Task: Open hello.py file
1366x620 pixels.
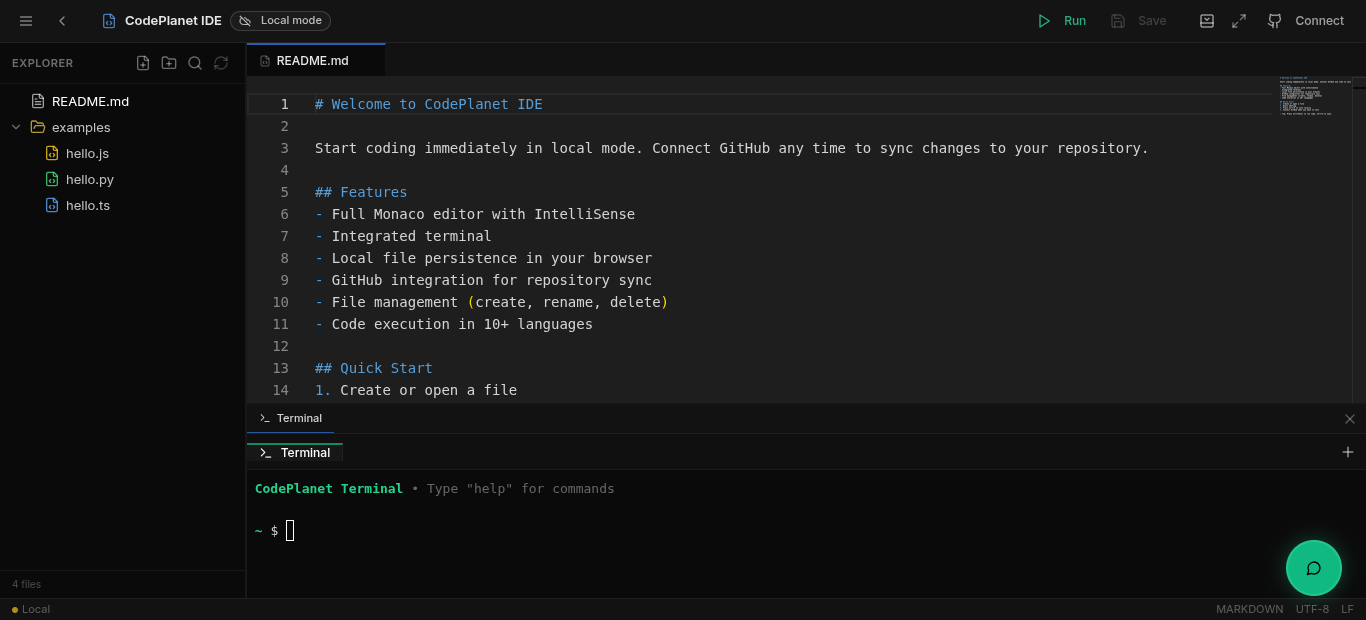Action: (123, 179)
